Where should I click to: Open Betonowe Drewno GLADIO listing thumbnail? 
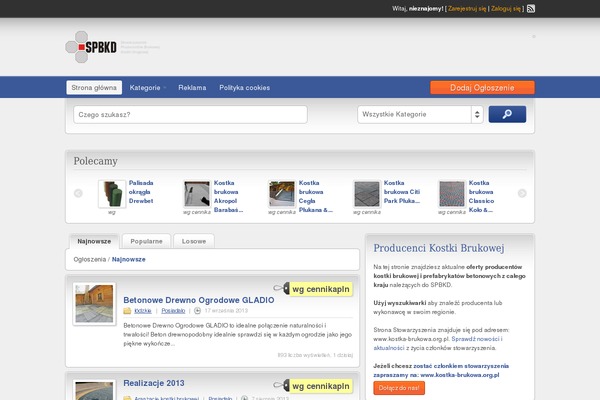pos(94,304)
